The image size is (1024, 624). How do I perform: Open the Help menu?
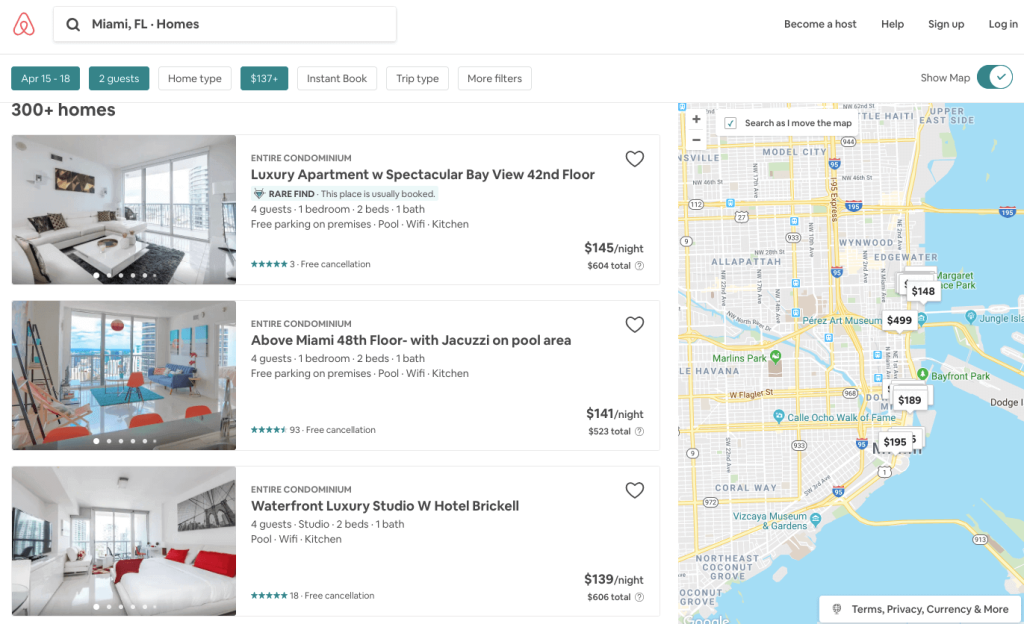coord(892,24)
